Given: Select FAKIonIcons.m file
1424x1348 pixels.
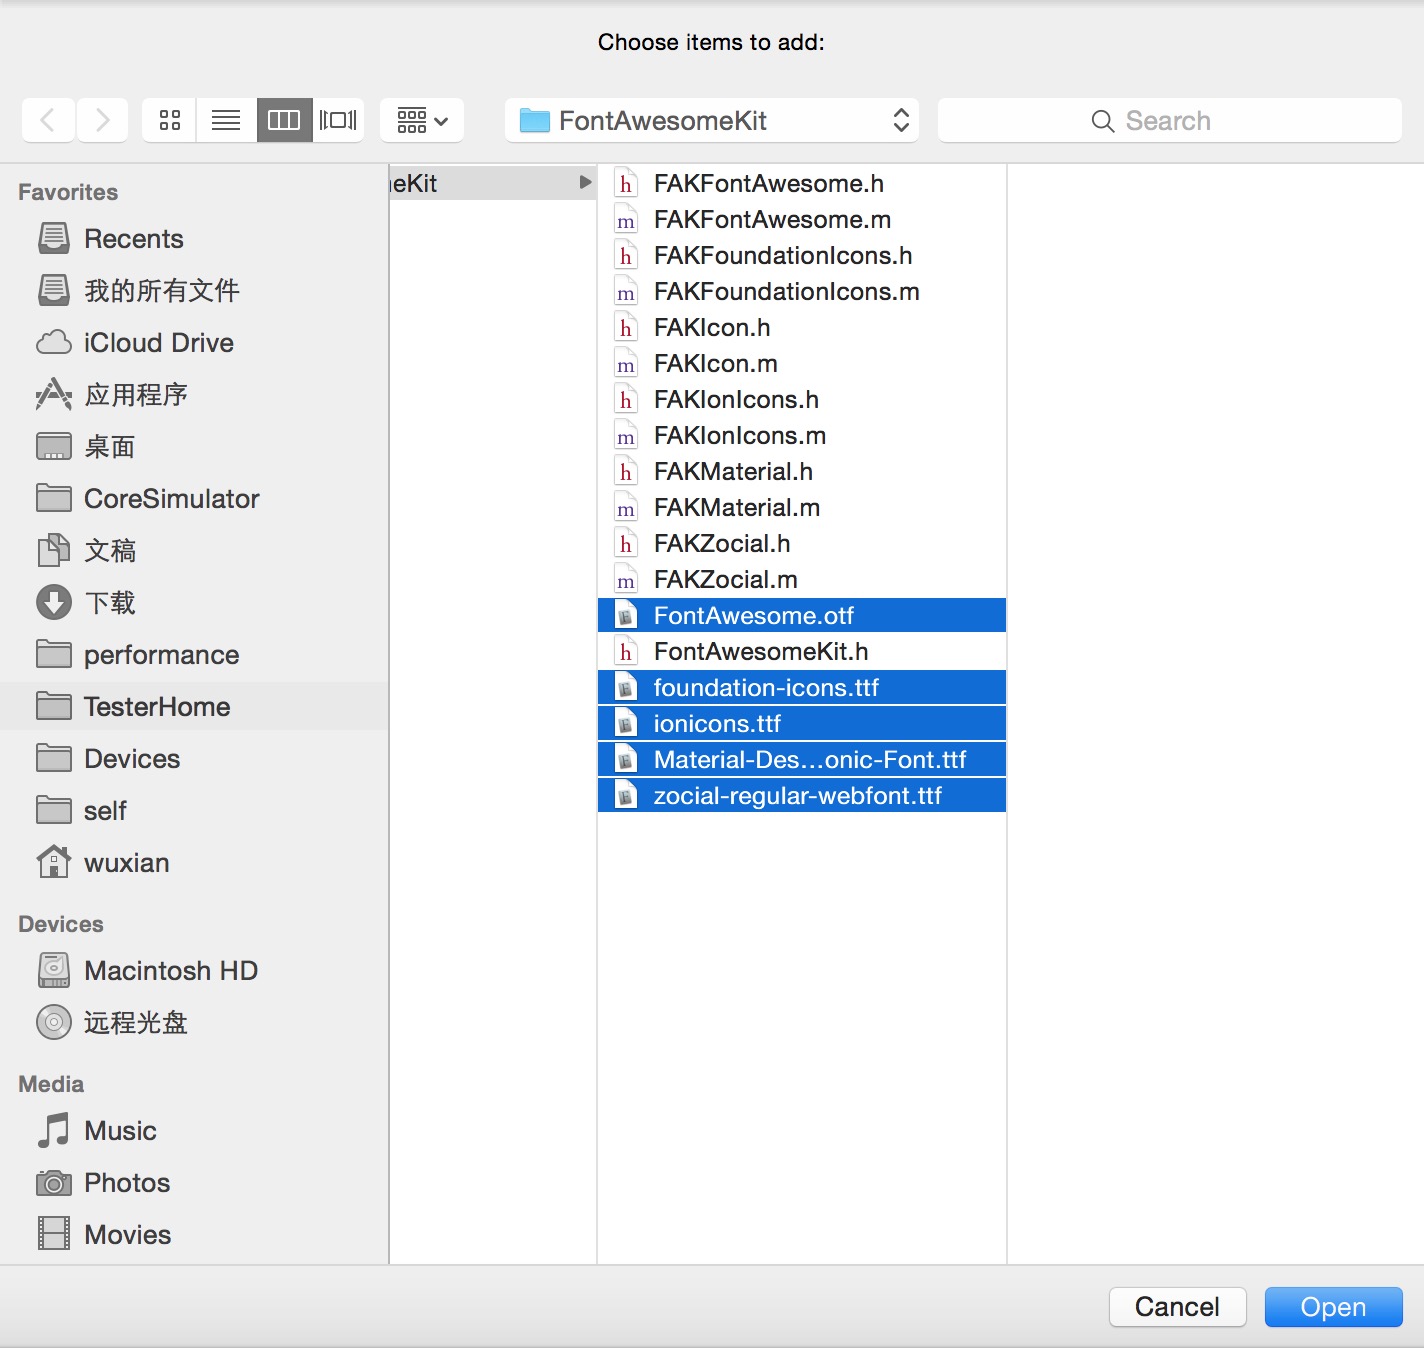Looking at the screenshot, I should point(802,436).
